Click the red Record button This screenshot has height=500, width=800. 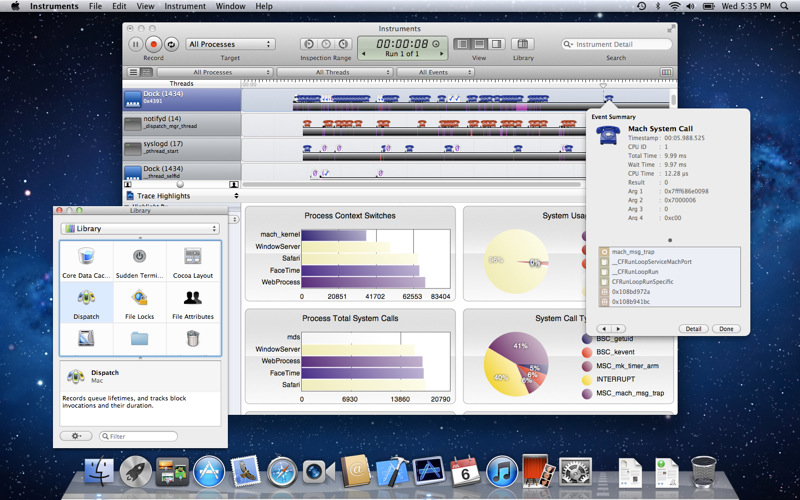point(153,44)
